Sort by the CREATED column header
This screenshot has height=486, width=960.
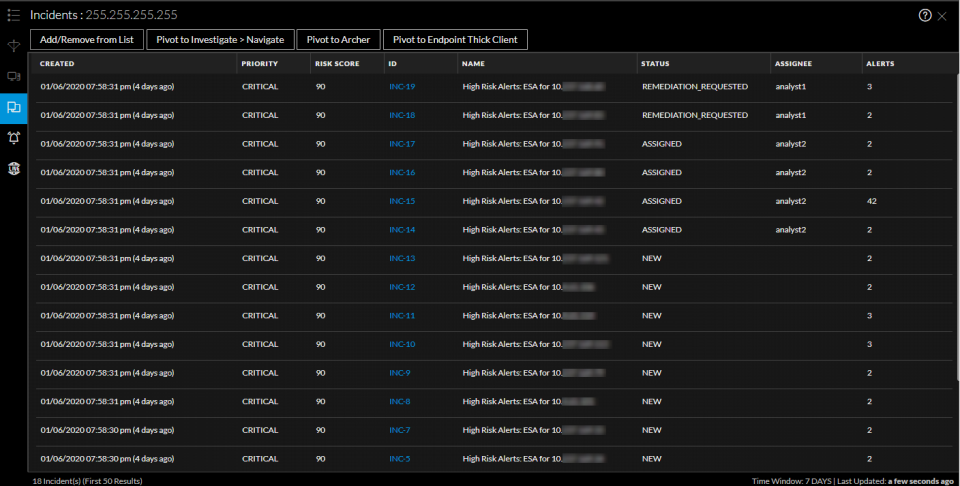(x=57, y=64)
